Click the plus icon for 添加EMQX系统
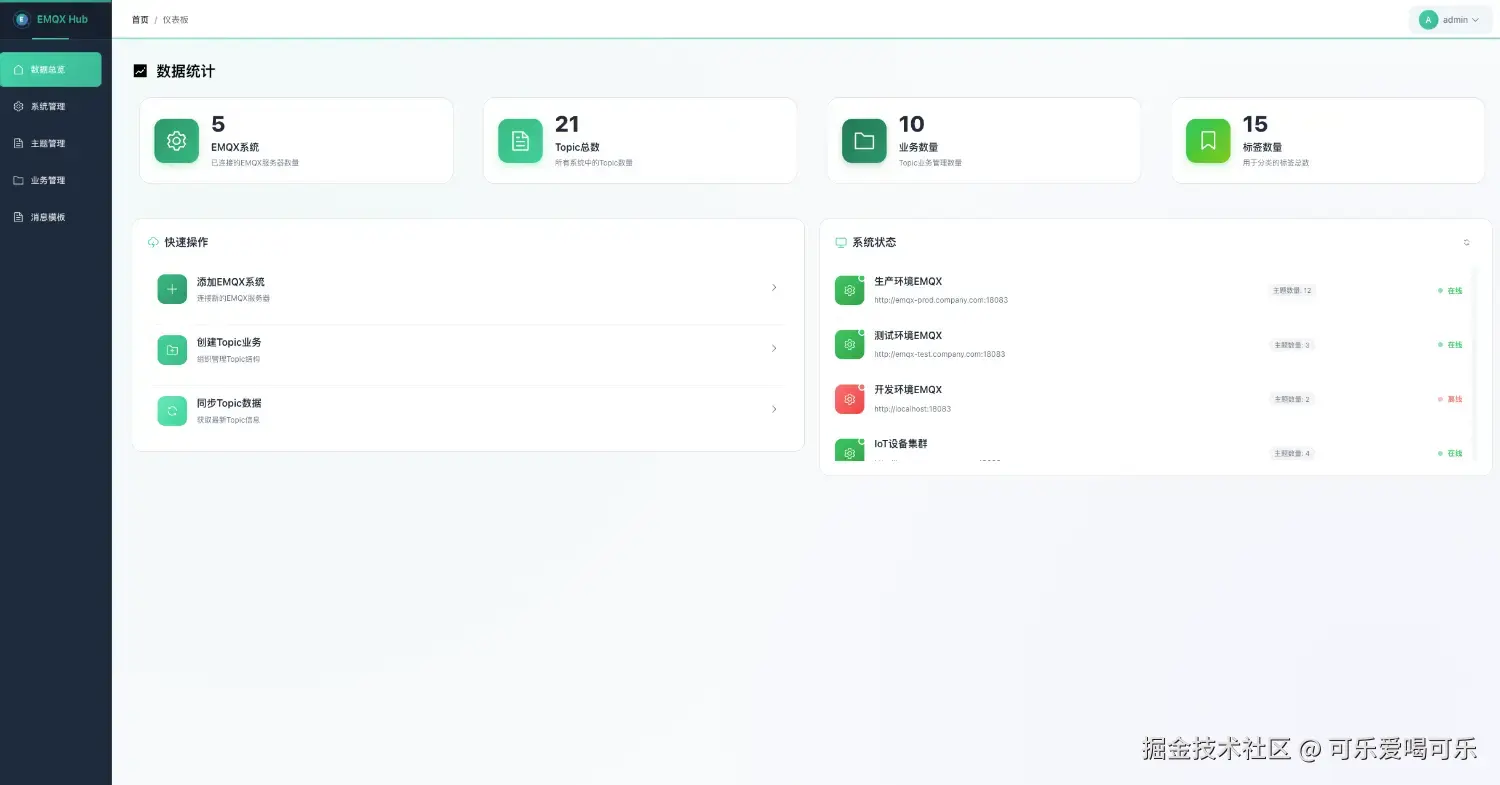Image resolution: width=1500 pixels, height=785 pixels. point(172,289)
